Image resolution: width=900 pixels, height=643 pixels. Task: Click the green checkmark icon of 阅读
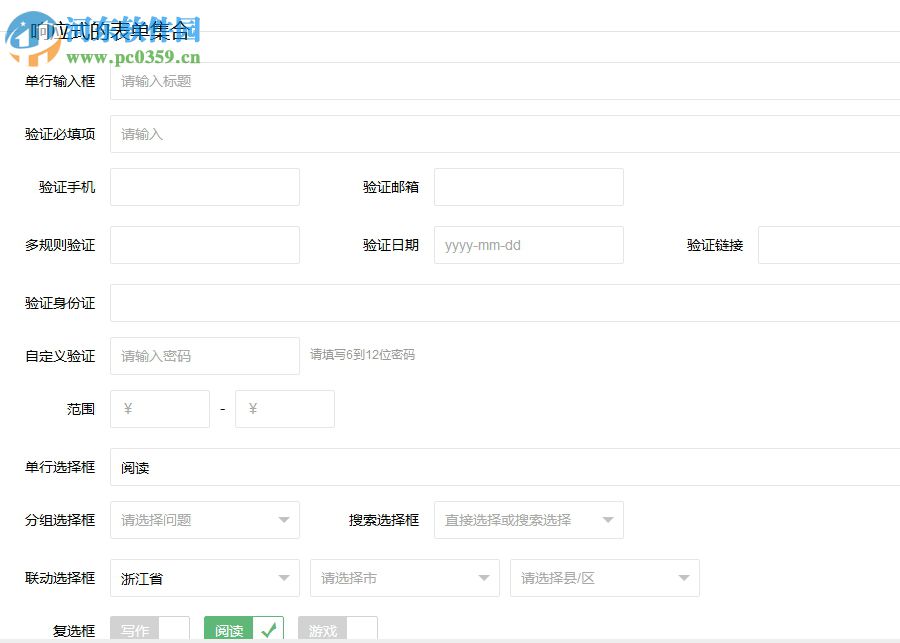coord(268,630)
